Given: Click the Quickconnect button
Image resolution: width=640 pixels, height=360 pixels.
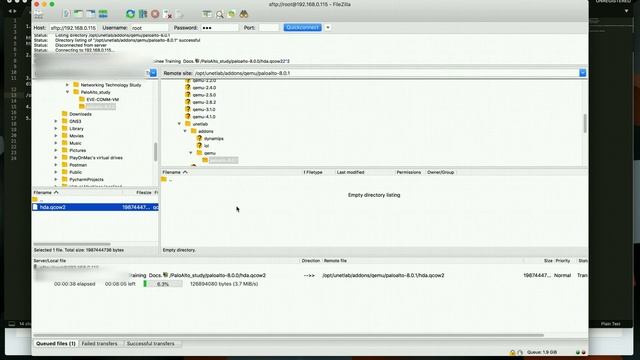Looking at the screenshot, I should point(302,27).
